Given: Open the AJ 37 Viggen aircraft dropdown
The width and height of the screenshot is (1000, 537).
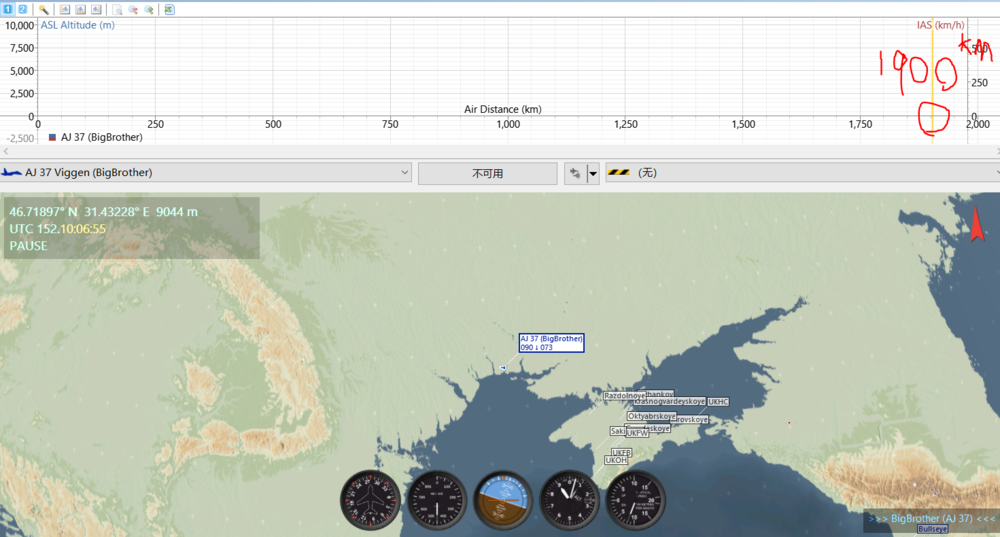Looking at the screenshot, I should (x=206, y=173).
